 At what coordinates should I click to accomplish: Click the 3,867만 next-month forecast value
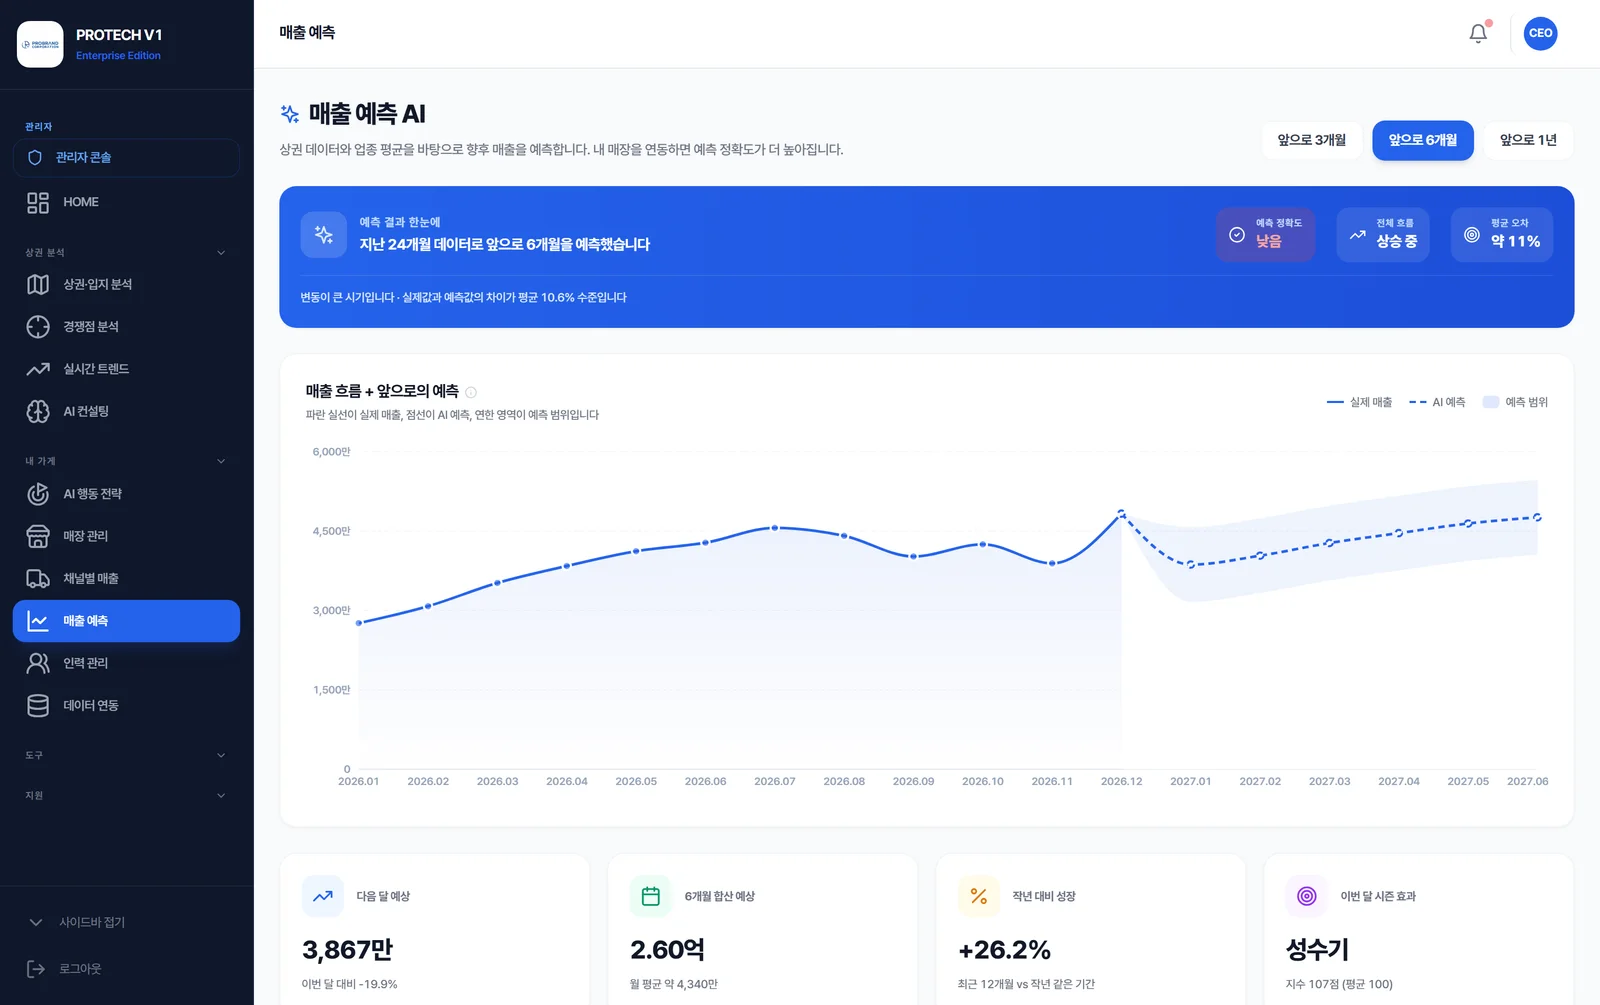[347, 950]
